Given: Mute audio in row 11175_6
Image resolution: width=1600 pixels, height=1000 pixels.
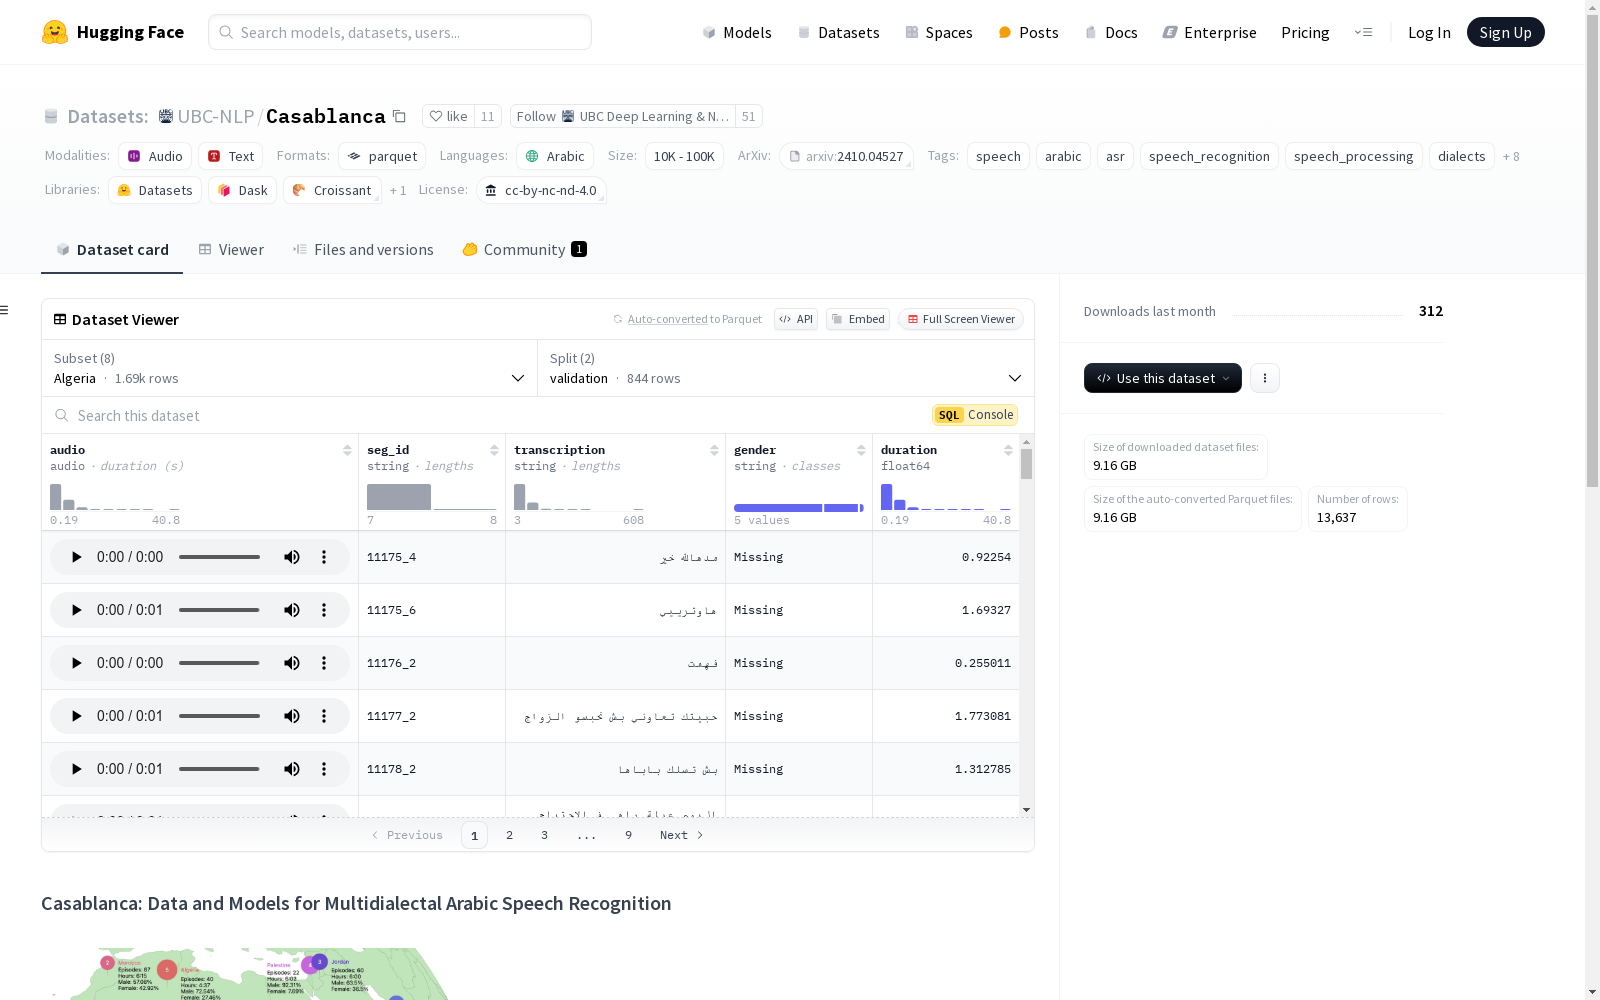Looking at the screenshot, I should tap(292, 610).
